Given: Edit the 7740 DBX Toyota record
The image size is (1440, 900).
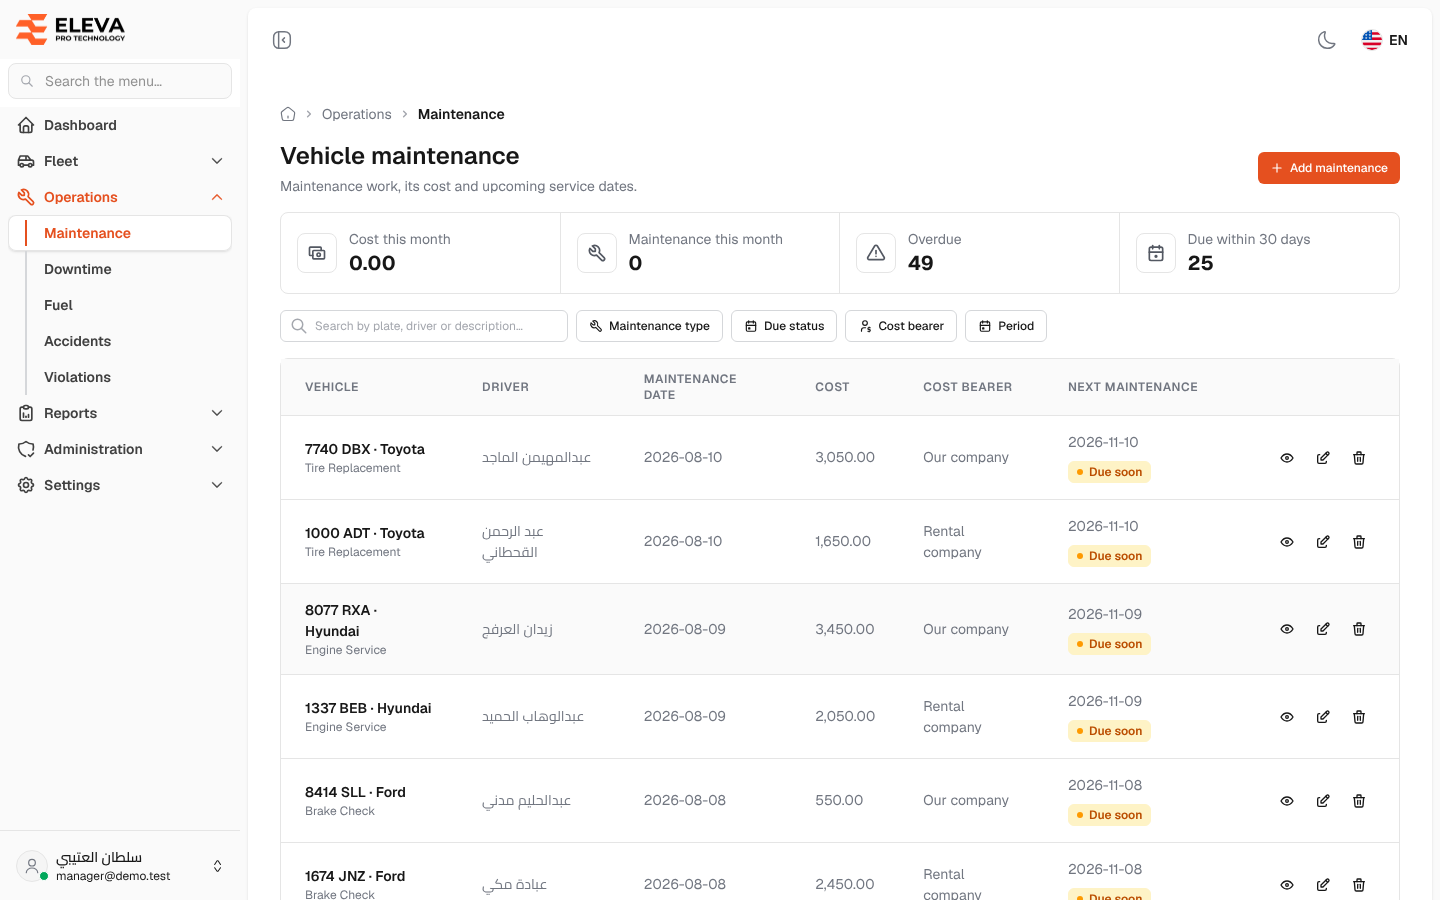Looking at the screenshot, I should coord(1323,458).
